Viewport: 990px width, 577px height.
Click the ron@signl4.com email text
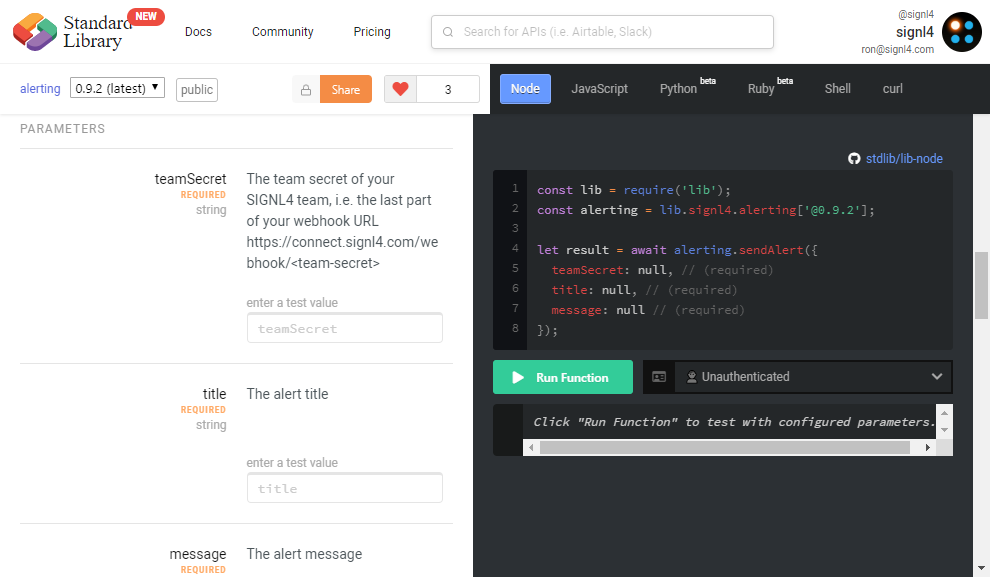coord(897,49)
